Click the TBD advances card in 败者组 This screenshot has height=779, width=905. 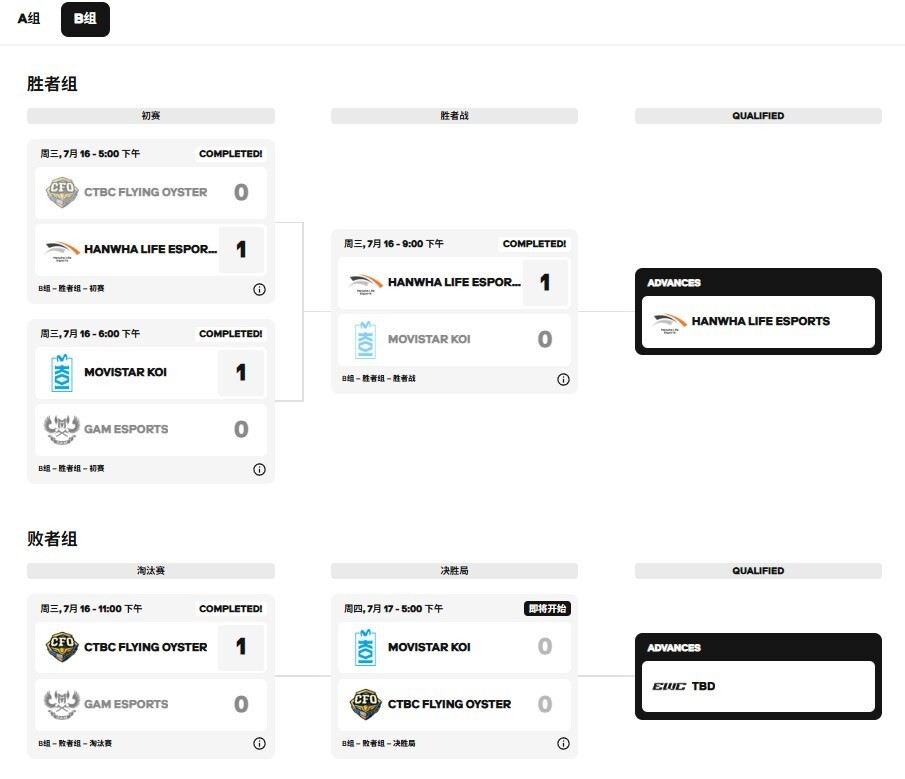[x=757, y=686]
